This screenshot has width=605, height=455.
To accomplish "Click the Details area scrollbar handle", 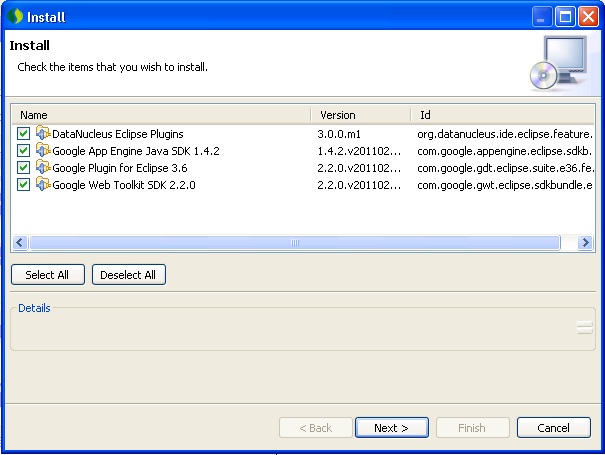I will (x=585, y=328).
